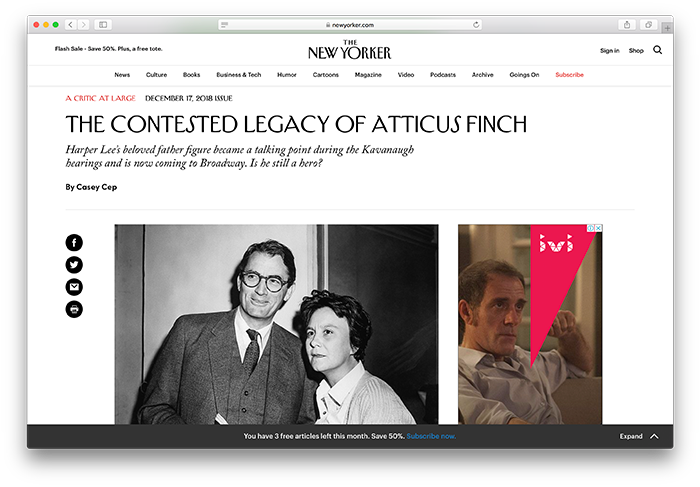Expand the subscription banner chevron
This screenshot has height=487, width=700.
click(654, 436)
